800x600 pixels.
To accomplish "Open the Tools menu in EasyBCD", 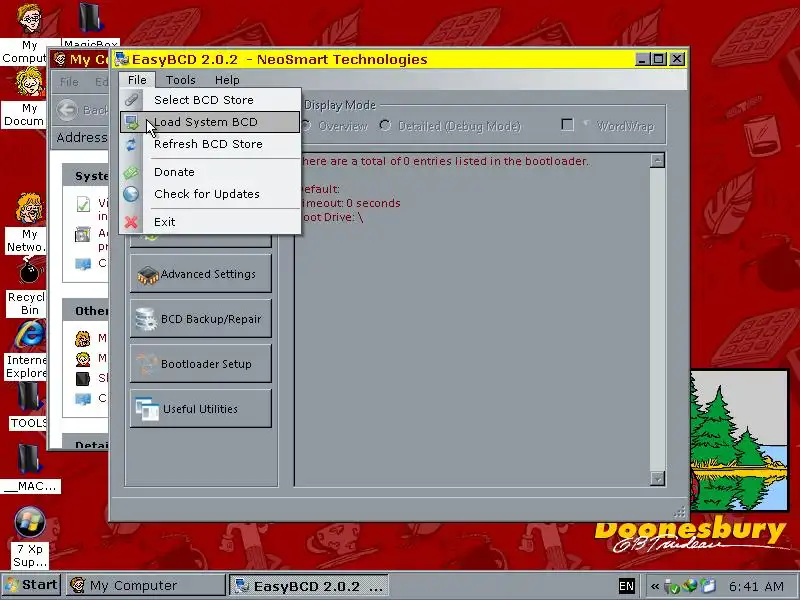I will [x=181, y=80].
